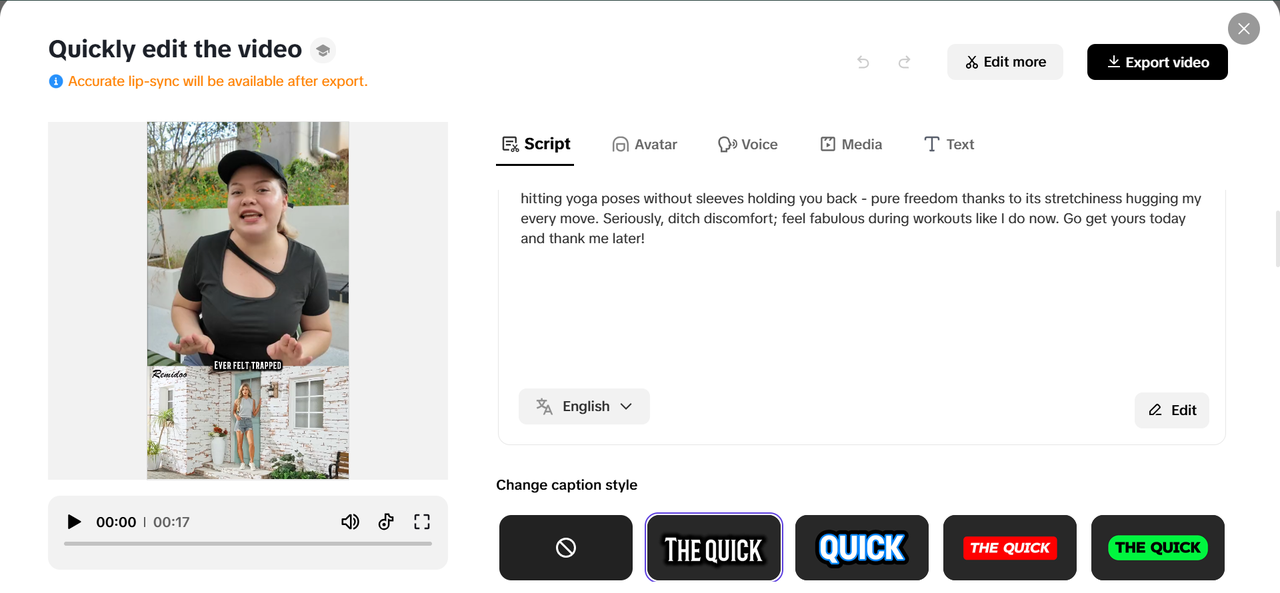
Task: Click the TikTok icon in player
Action: click(386, 522)
